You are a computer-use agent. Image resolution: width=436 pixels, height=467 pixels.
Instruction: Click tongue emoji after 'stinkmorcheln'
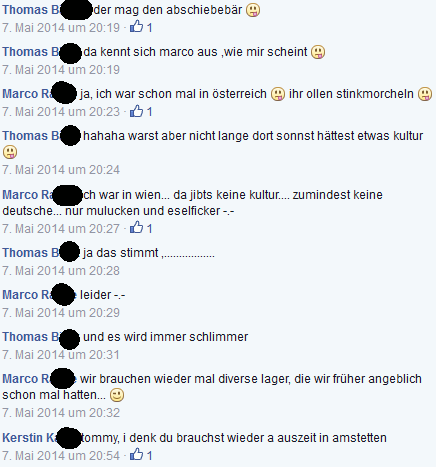point(425,94)
